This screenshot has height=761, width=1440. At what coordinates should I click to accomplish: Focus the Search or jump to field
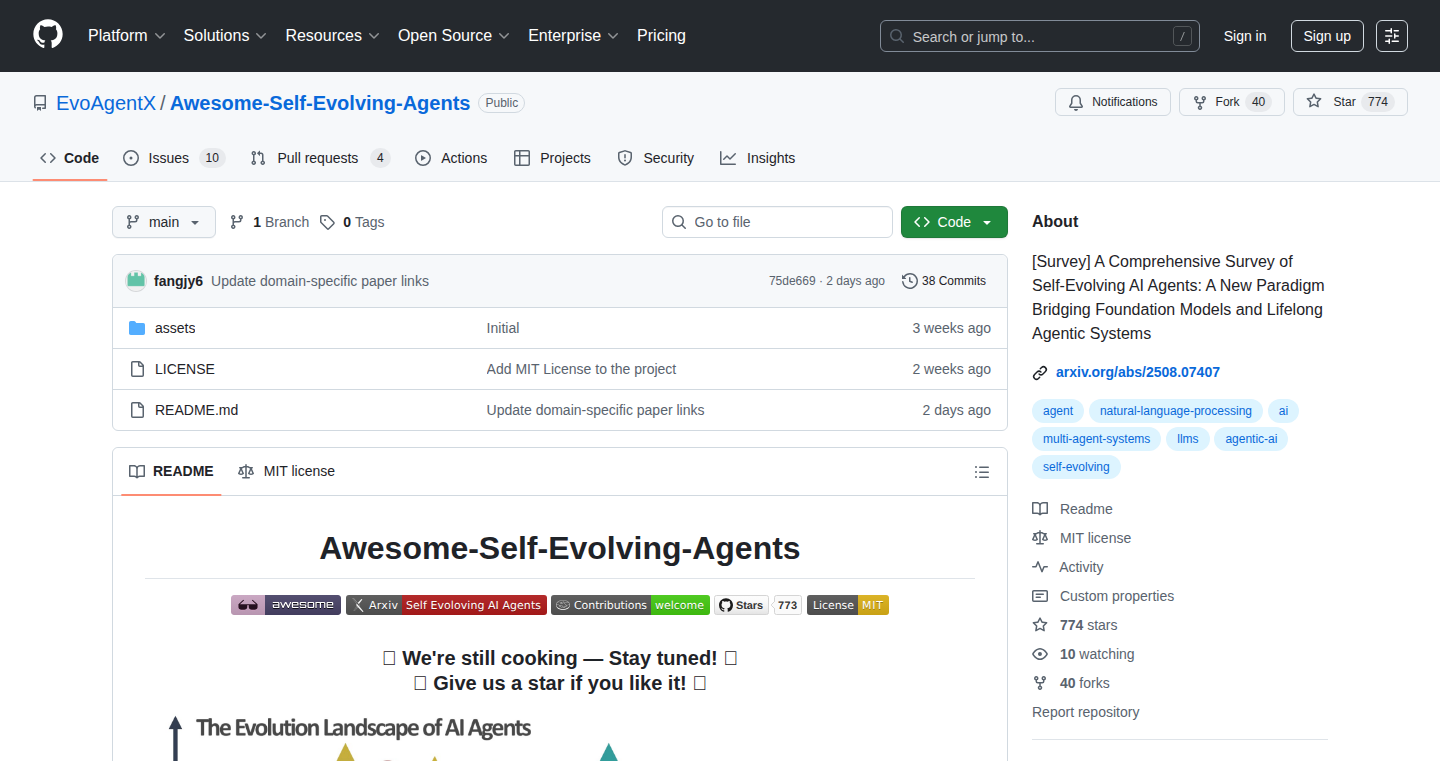pyautogui.click(x=1040, y=36)
